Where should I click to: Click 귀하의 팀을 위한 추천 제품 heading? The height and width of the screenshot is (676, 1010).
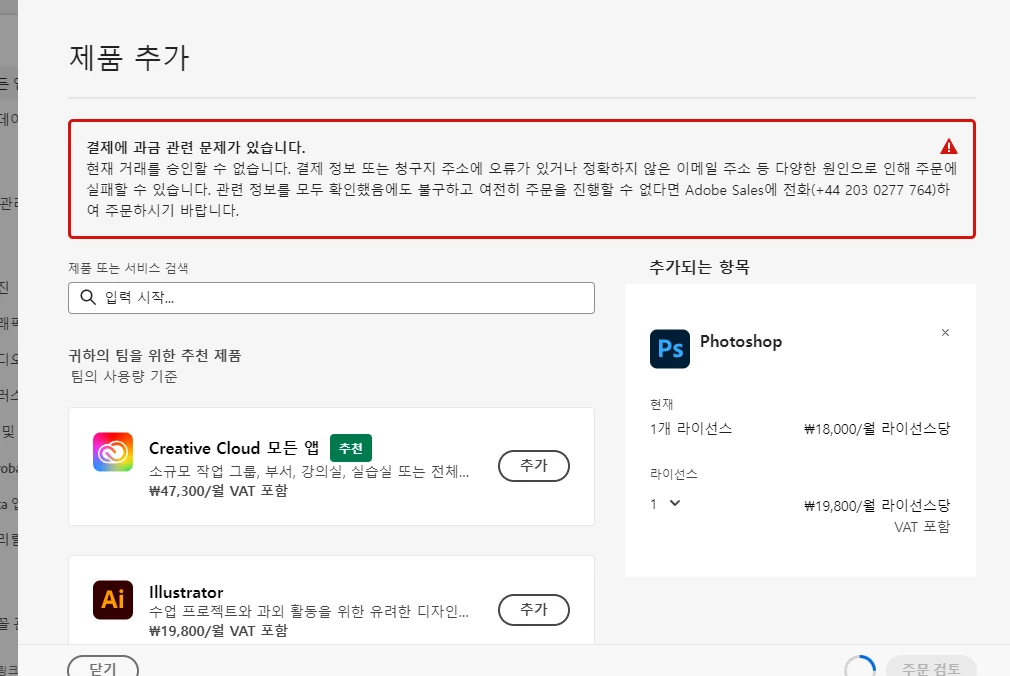coord(155,355)
